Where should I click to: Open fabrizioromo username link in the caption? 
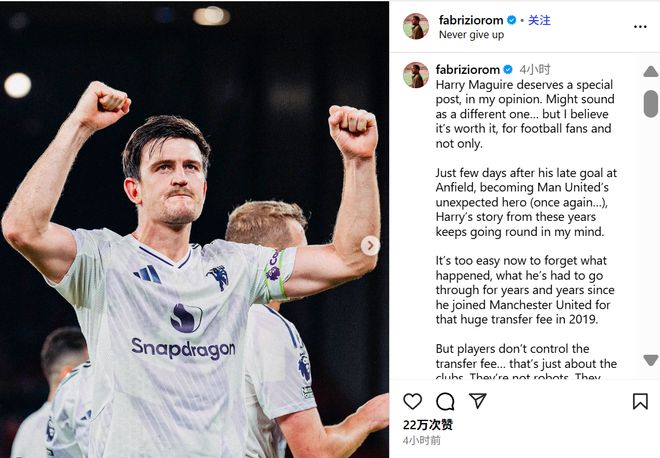[x=468, y=70]
